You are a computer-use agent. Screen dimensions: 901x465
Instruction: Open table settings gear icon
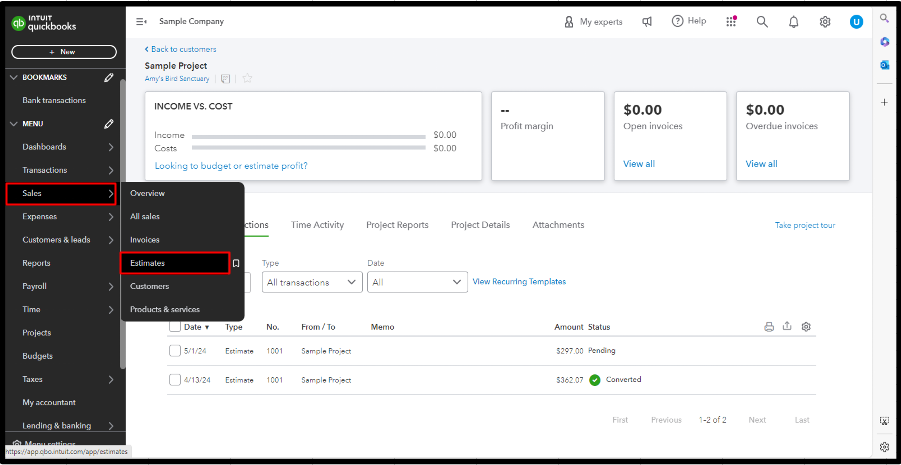pos(806,326)
